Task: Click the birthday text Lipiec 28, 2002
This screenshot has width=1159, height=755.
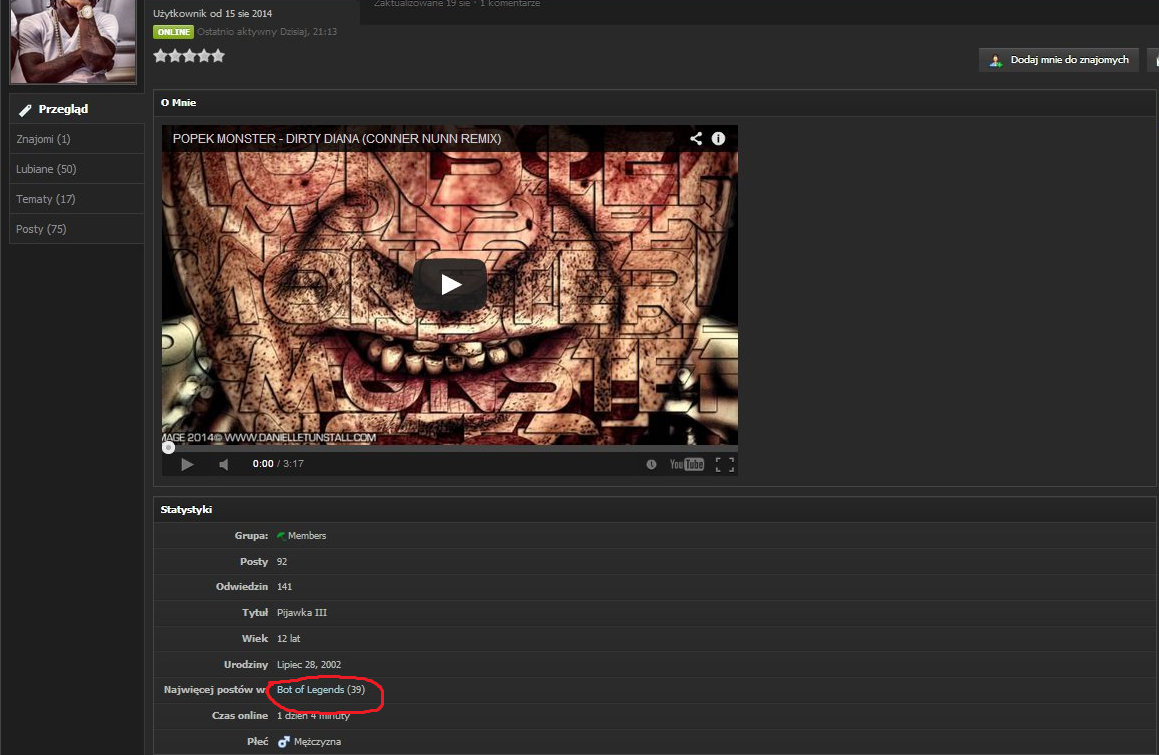Action: 309,664
